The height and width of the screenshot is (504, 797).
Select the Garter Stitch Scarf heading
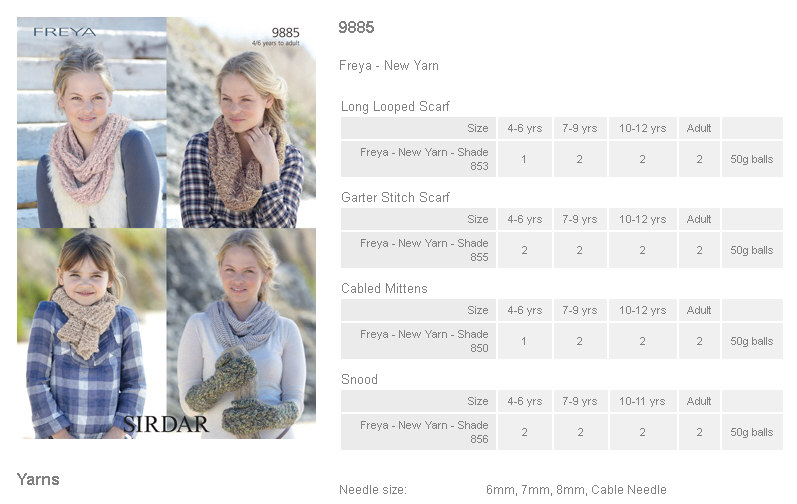pyautogui.click(x=395, y=197)
